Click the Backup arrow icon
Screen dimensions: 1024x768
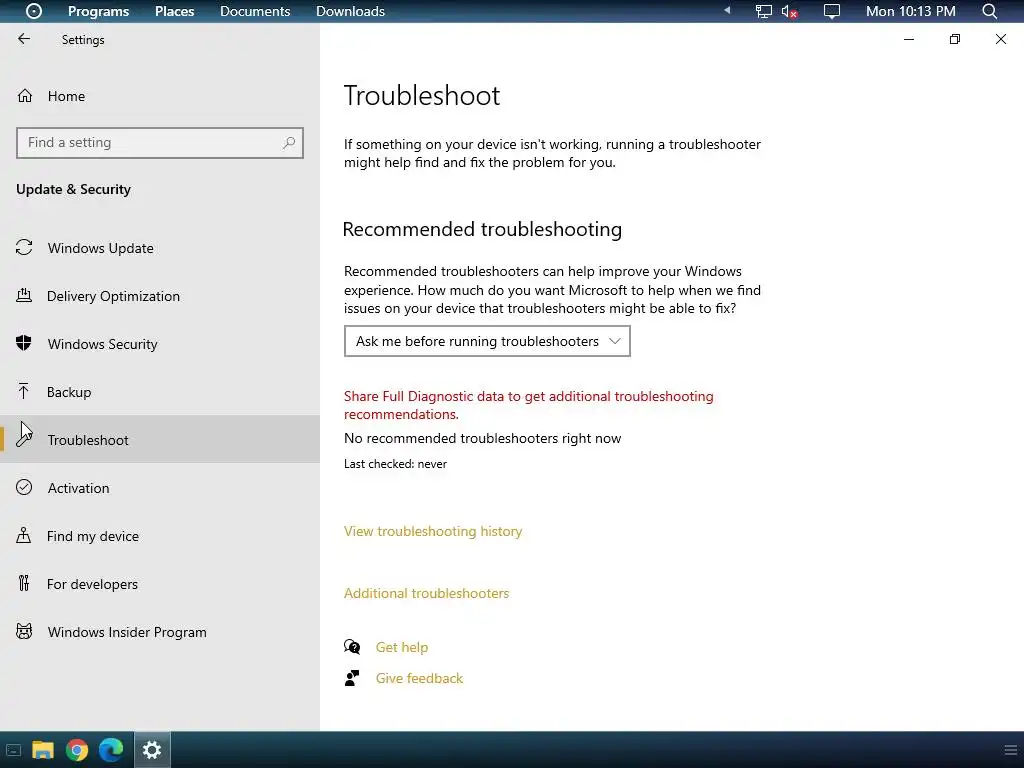pos(24,391)
